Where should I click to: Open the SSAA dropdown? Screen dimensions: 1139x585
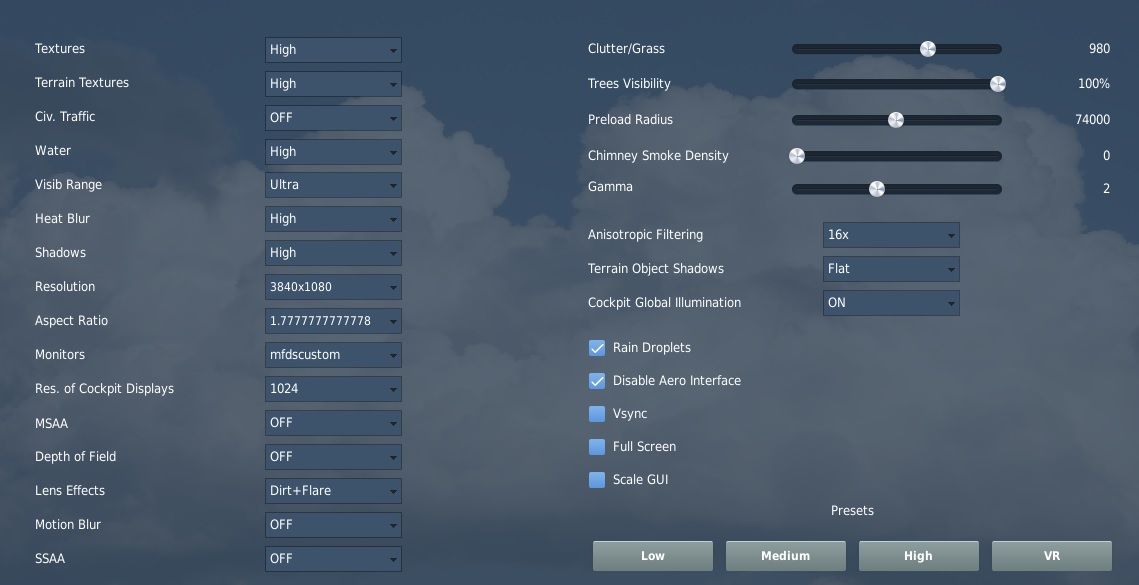333,559
